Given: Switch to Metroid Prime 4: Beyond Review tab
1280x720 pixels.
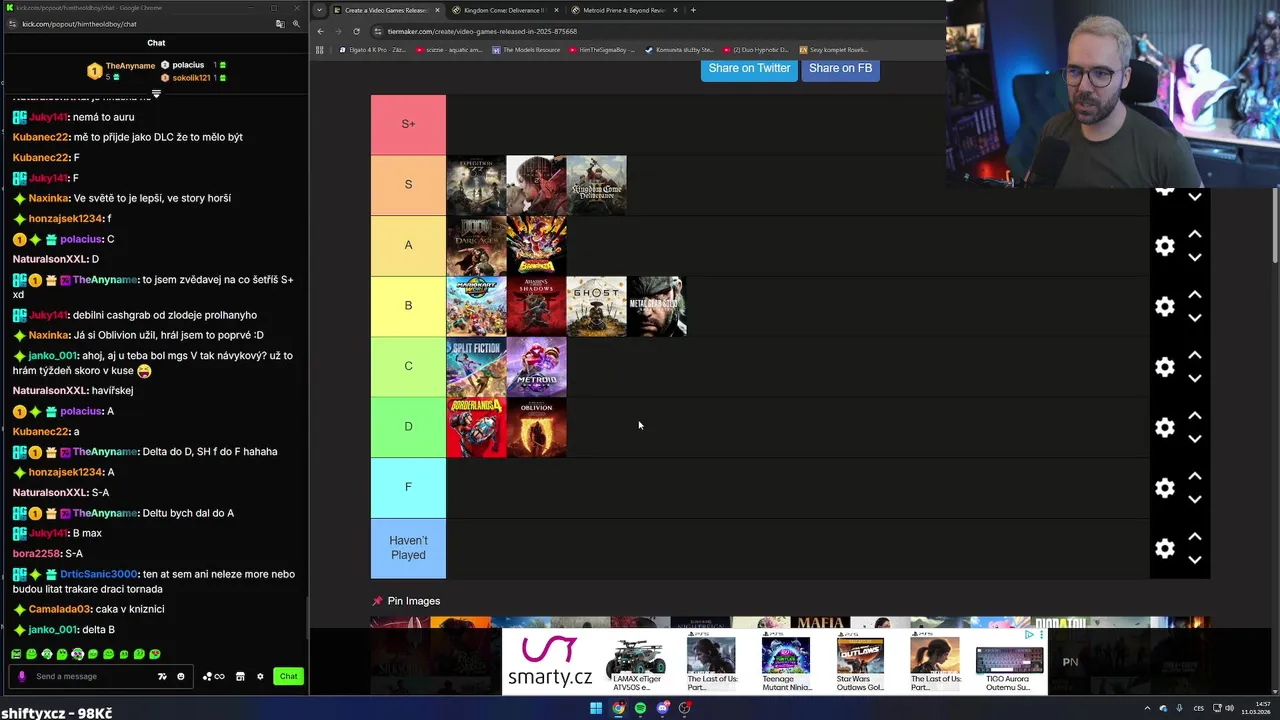Looking at the screenshot, I should [624, 10].
